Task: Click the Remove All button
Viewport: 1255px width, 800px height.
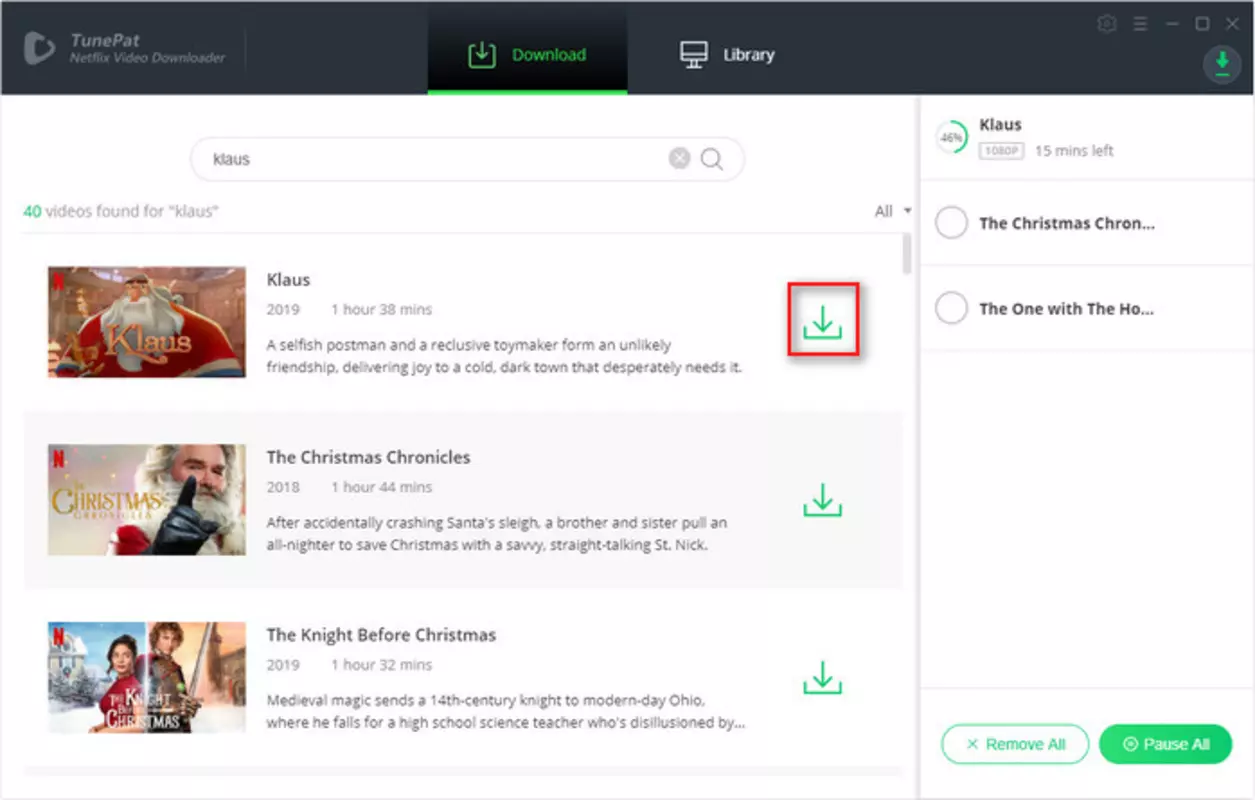Action: [x=1015, y=744]
